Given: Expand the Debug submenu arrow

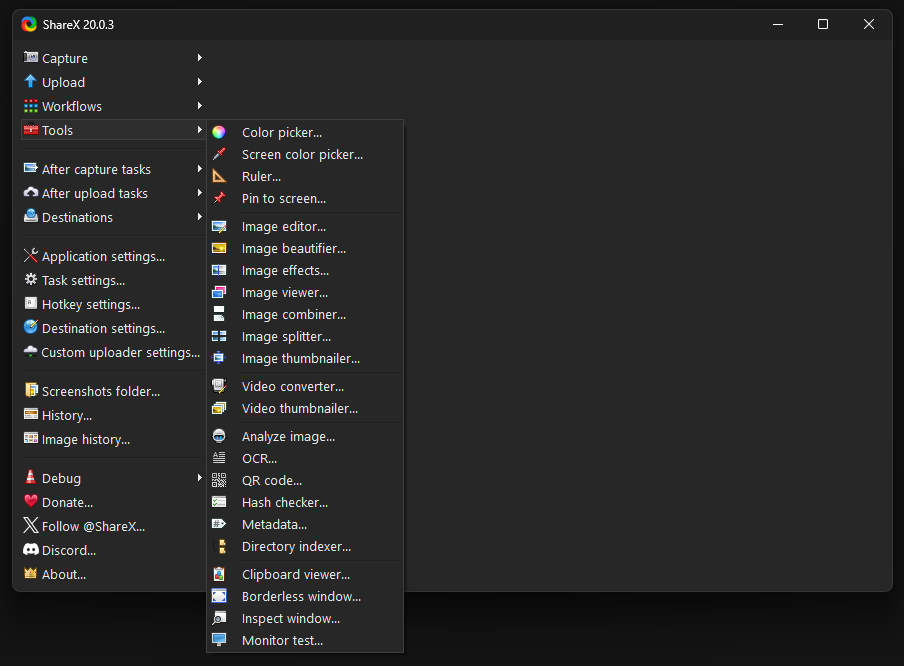Looking at the screenshot, I should 199,477.
